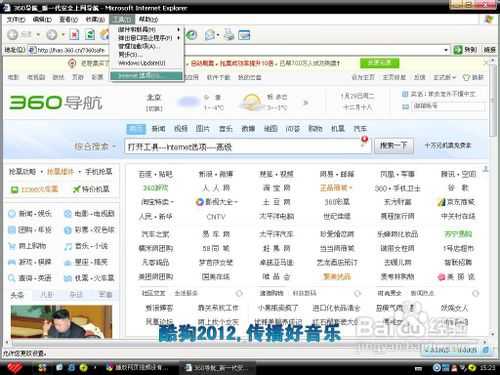Open the 编辑(E) menu

click(x=42, y=19)
